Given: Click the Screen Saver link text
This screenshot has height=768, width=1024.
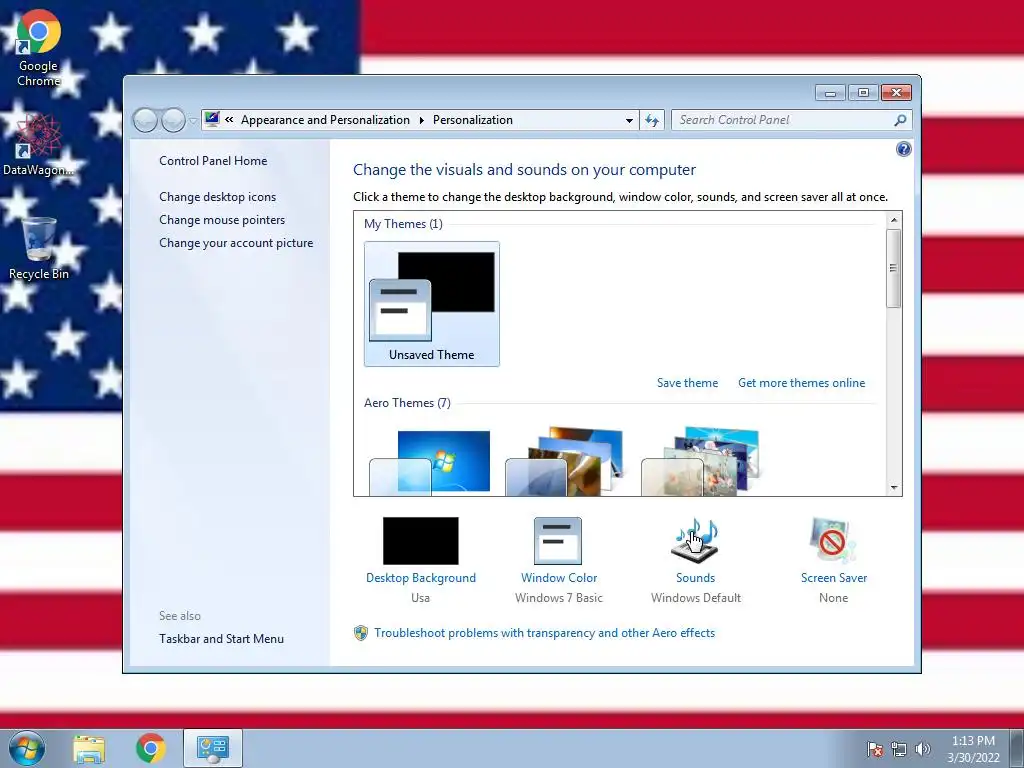Looking at the screenshot, I should pos(834,578).
